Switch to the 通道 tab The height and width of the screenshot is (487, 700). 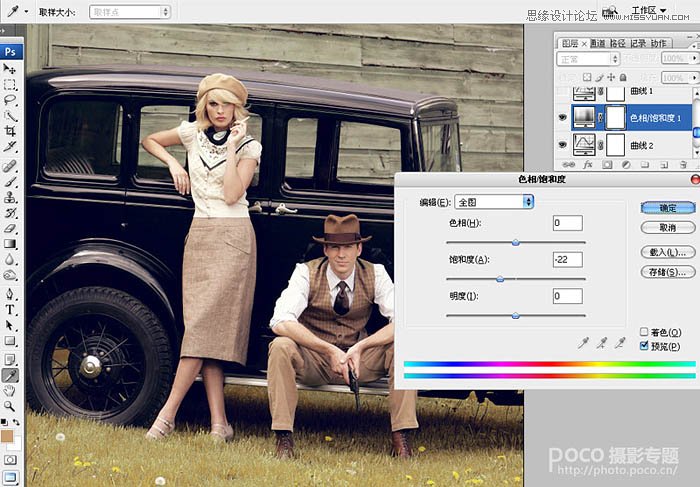[597, 43]
